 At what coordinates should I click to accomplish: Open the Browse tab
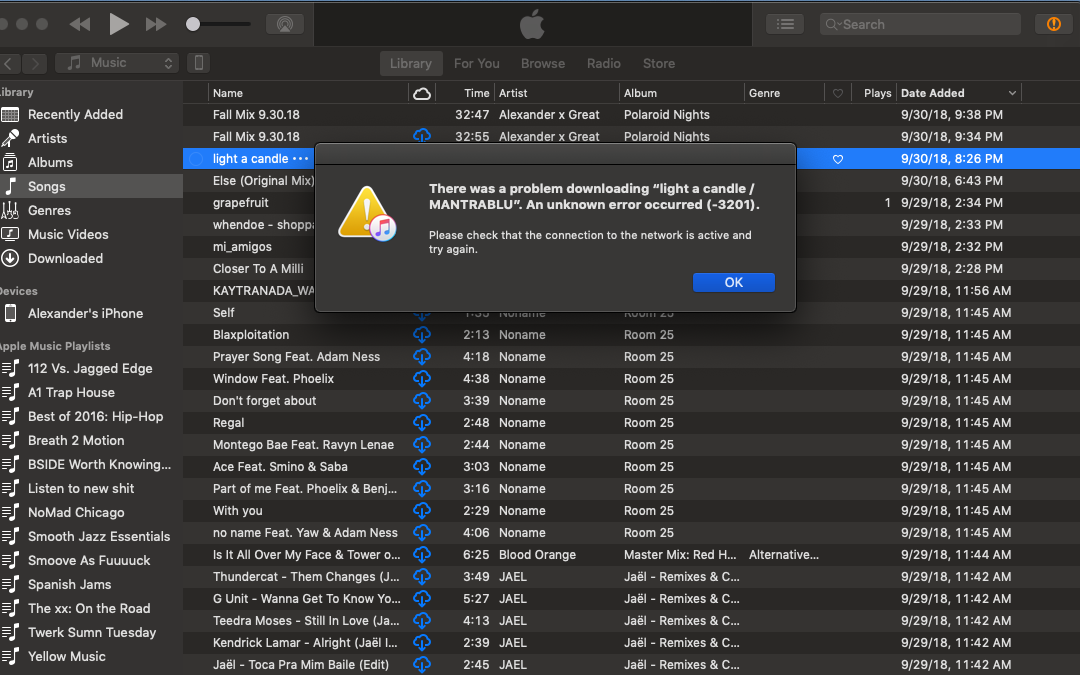[x=543, y=63]
